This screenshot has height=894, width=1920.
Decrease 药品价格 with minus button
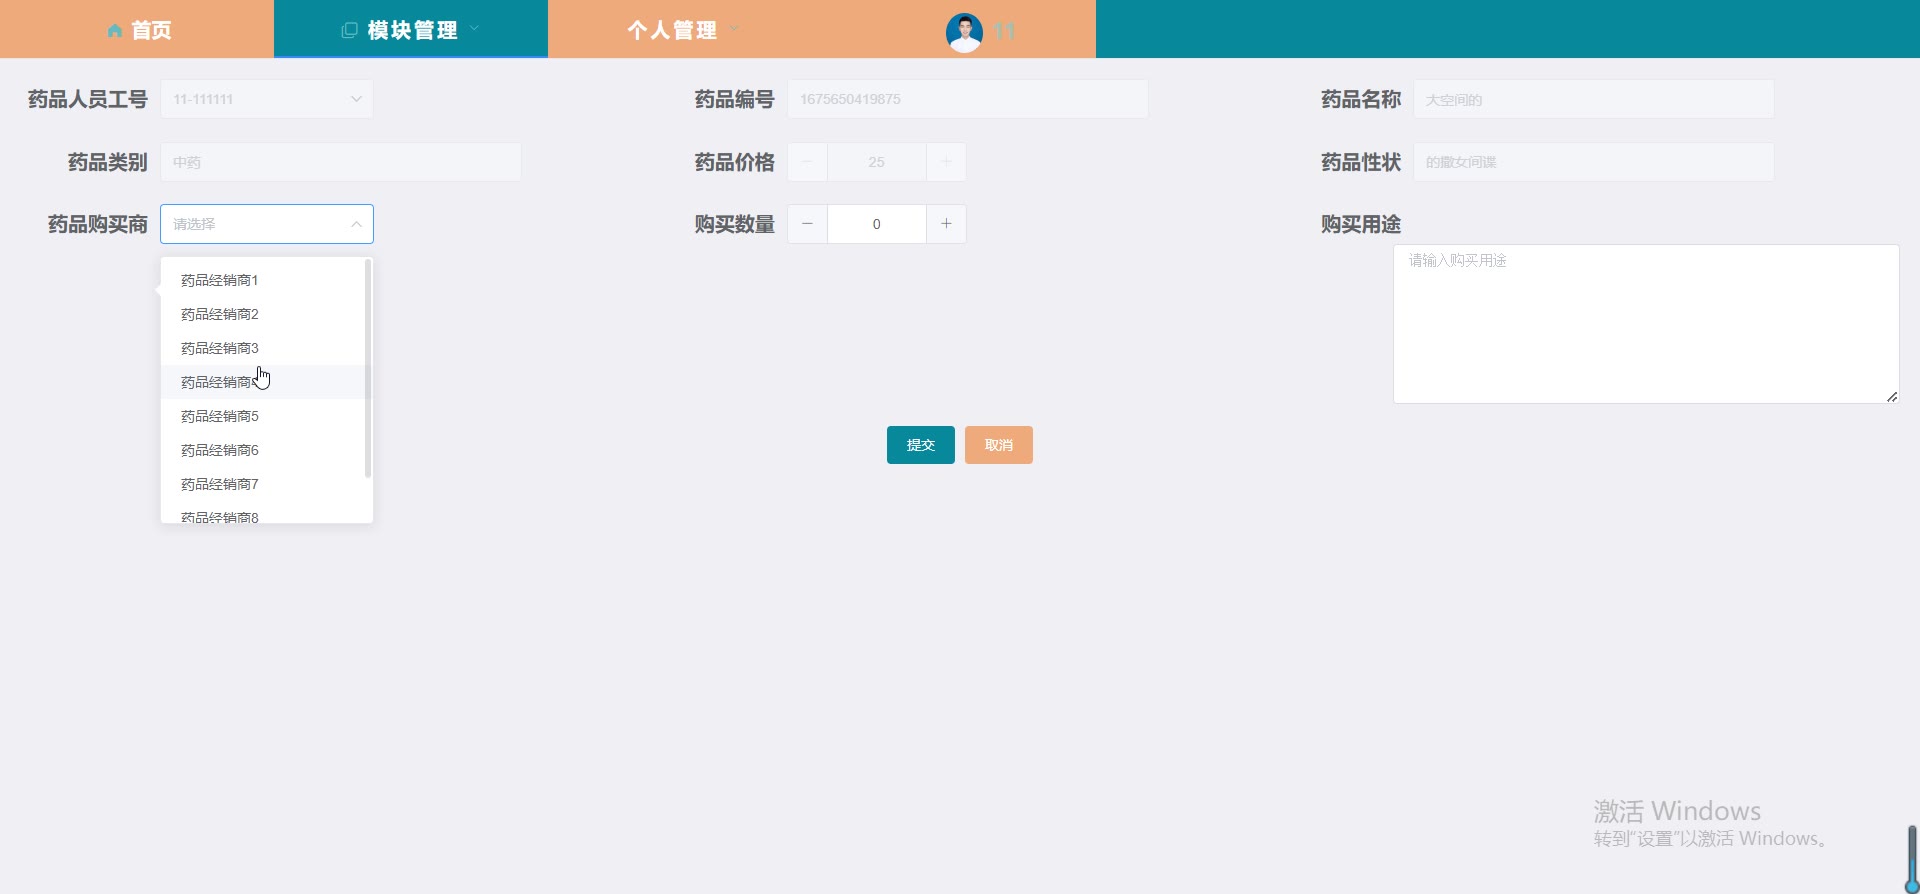click(807, 162)
